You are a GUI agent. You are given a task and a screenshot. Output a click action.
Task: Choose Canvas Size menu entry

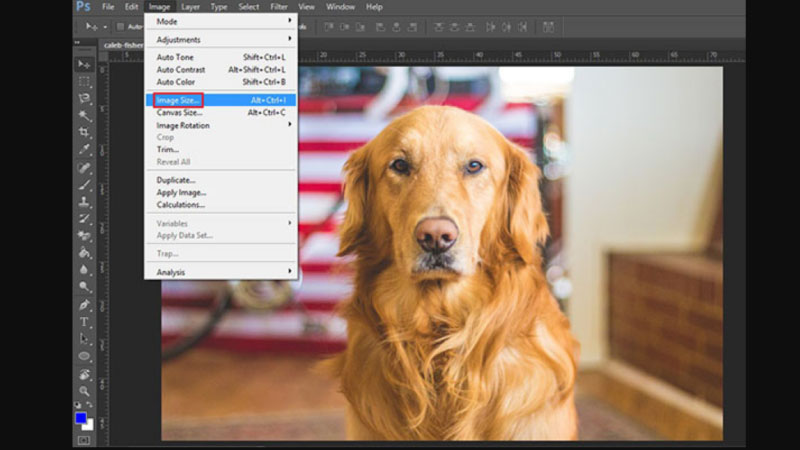coord(221,112)
